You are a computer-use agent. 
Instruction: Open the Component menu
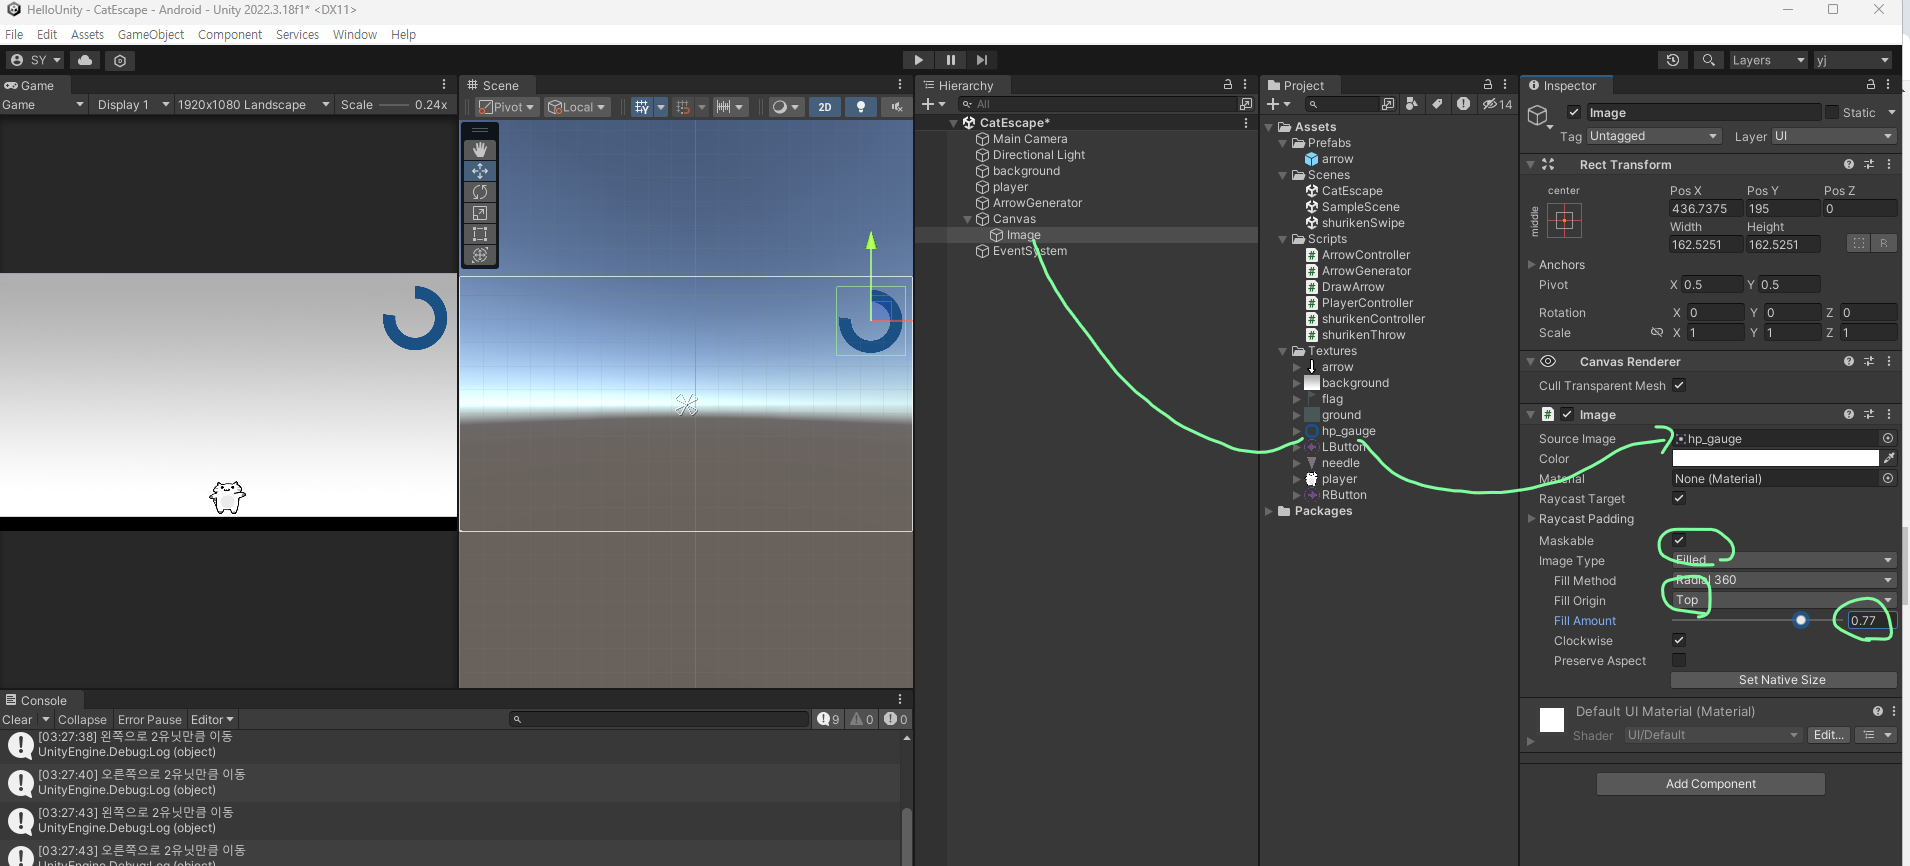pos(230,34)
